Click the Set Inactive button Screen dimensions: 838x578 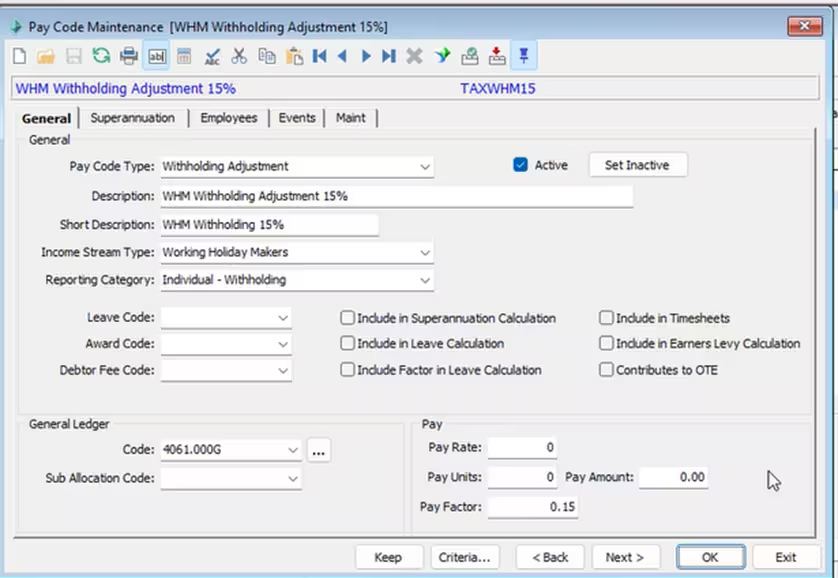(638, 165)
